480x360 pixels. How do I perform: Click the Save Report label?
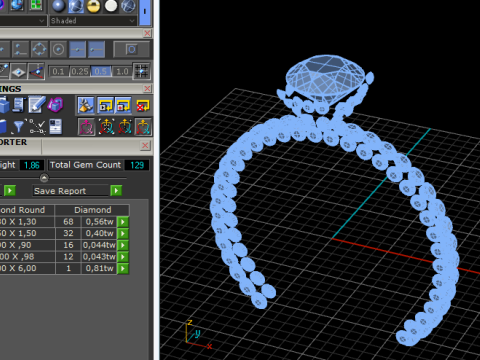click(x=60, y=191)
